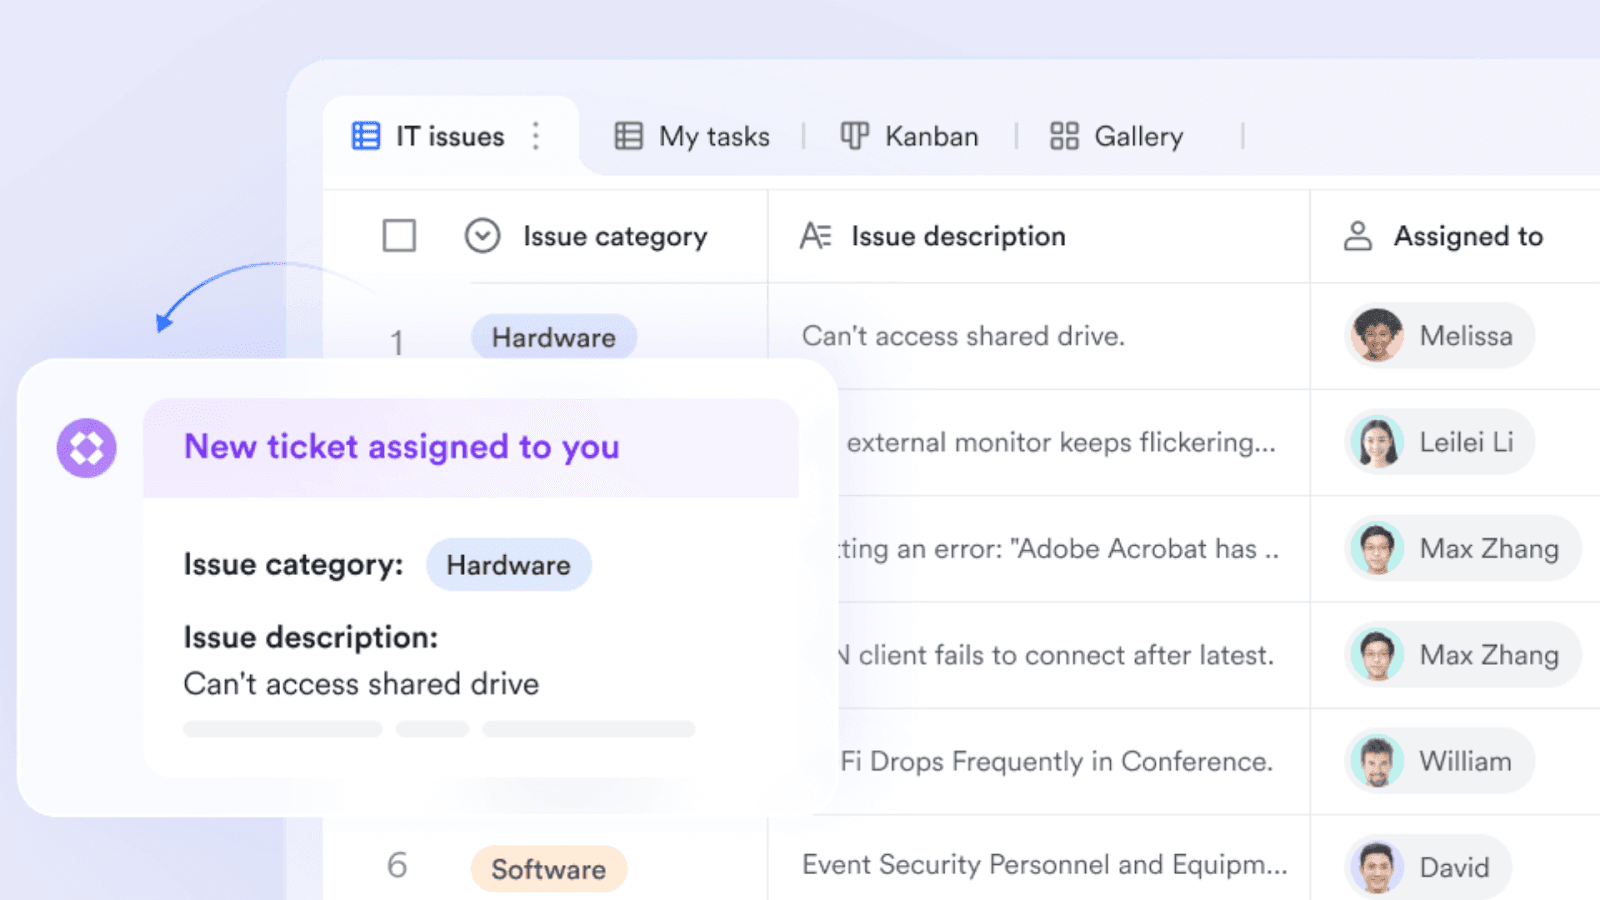Toggle the select-all checkbox in header
Screen dimensions: 1600x900
point(399,236)
